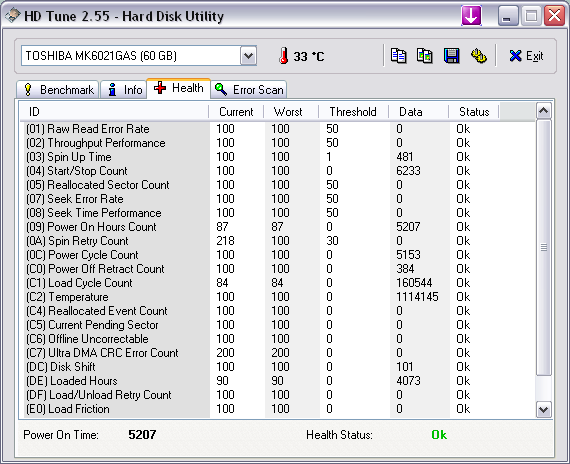Click the 218 current value
Viewport: 570px width, 464px height.
click(x=225, y=241)
